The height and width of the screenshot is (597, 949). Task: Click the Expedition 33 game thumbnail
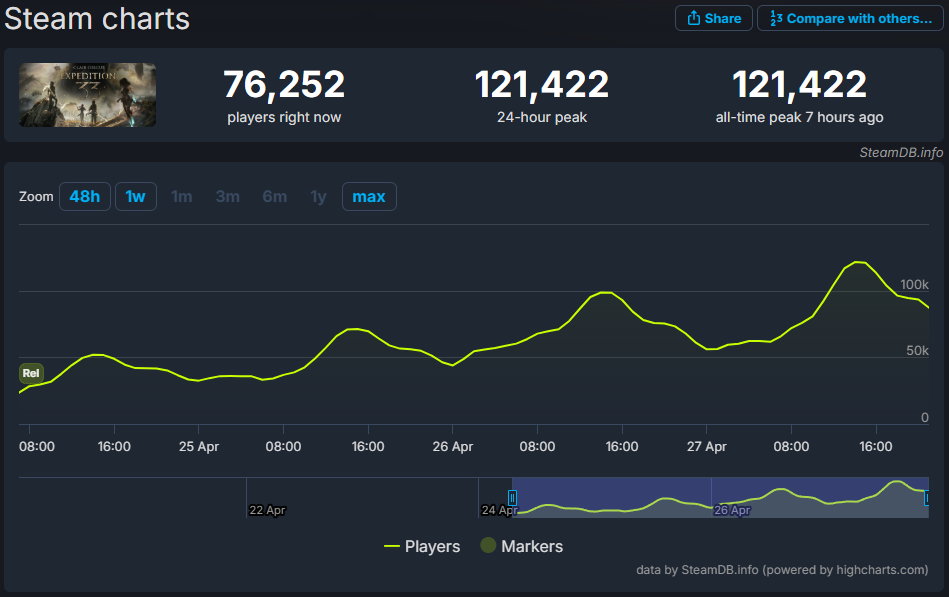88,95
